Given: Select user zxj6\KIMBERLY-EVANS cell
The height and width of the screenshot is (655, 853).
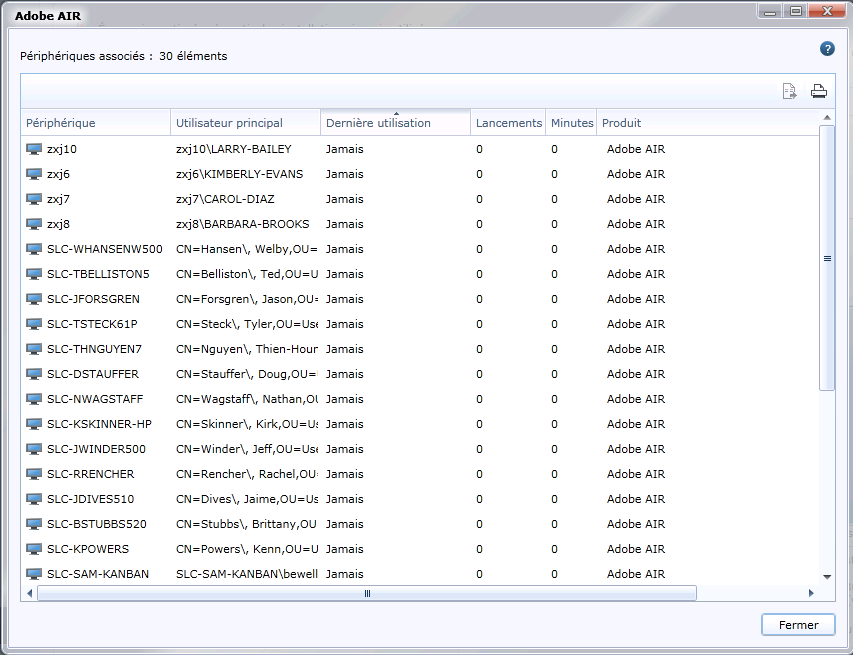Looking at the screenshot, I should pos(239,174).
